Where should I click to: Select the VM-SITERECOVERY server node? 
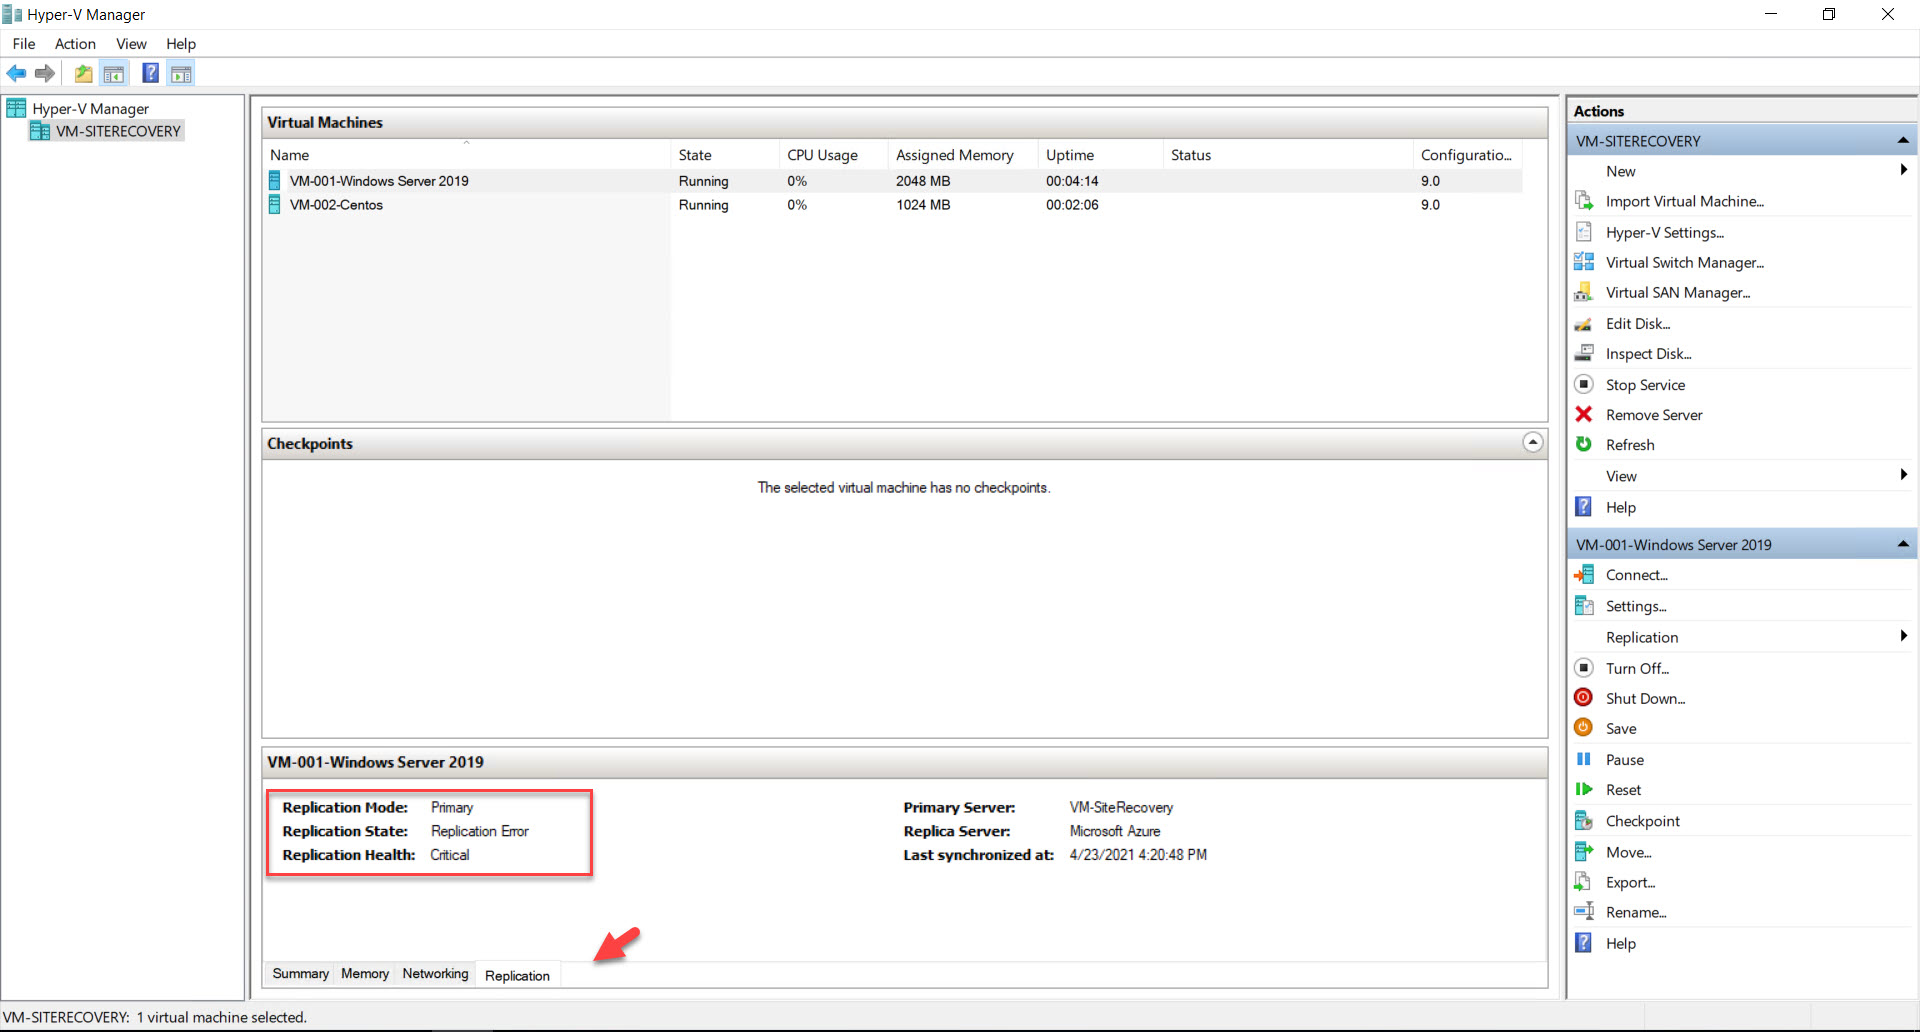[107, 131]
